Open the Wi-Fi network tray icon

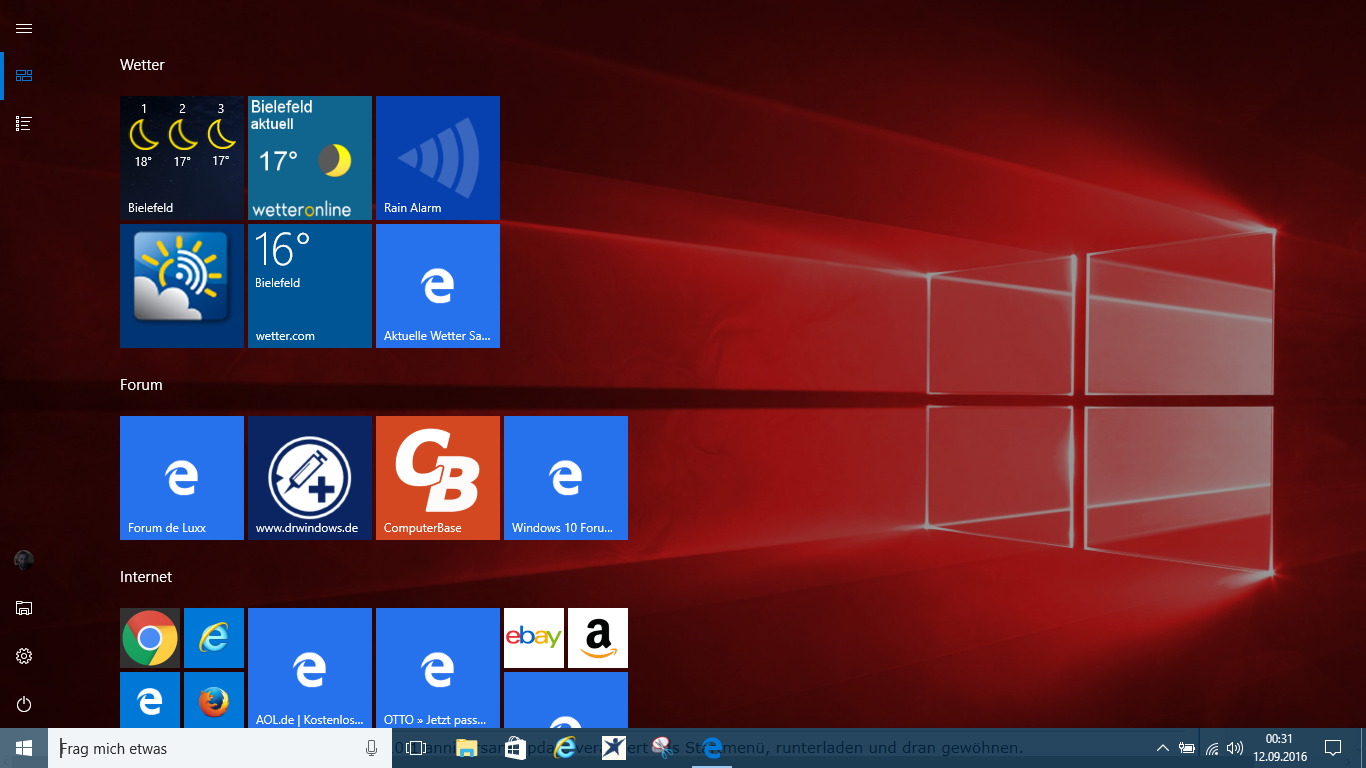click(x=1212, y=748)
